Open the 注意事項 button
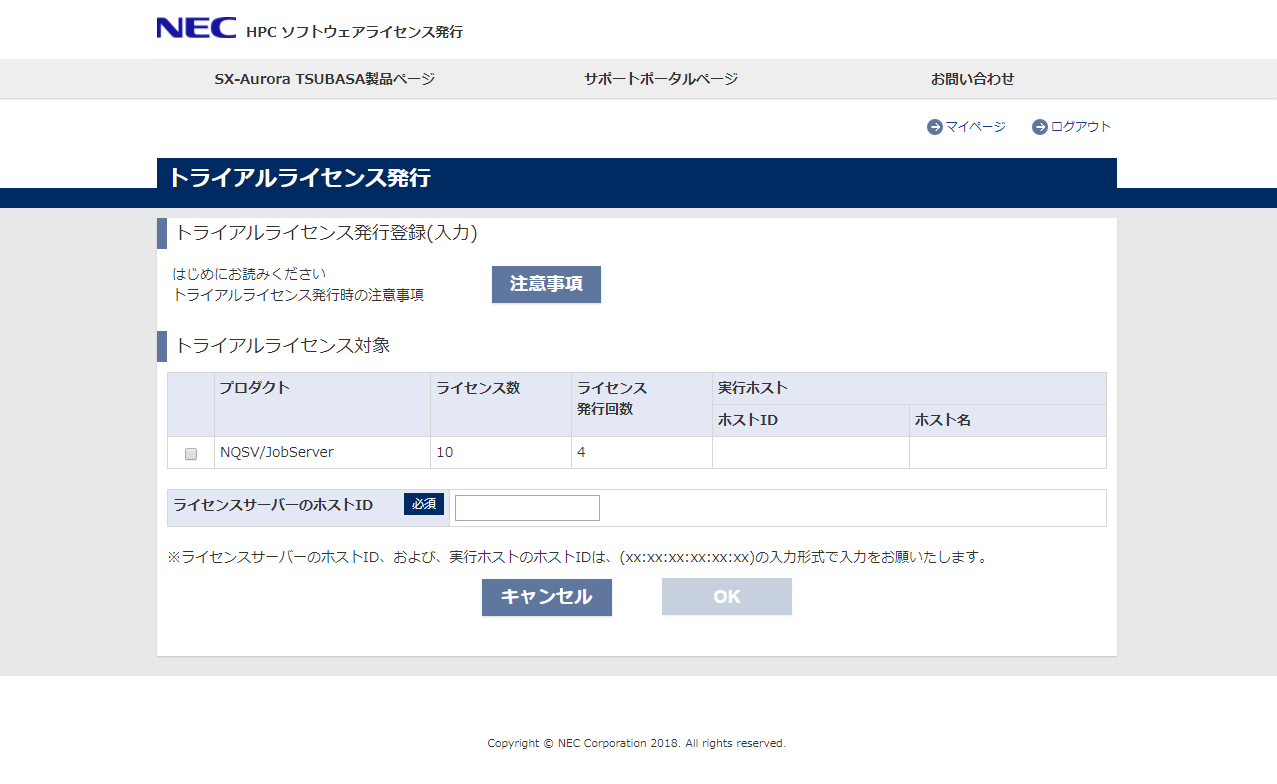The image size is (1277, 784). pos(546,284)
